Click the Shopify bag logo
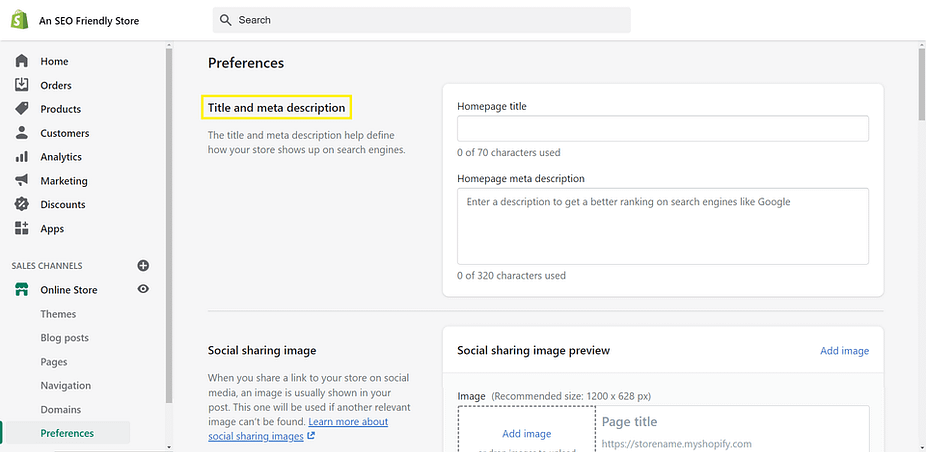 click(x=19, y=20)
